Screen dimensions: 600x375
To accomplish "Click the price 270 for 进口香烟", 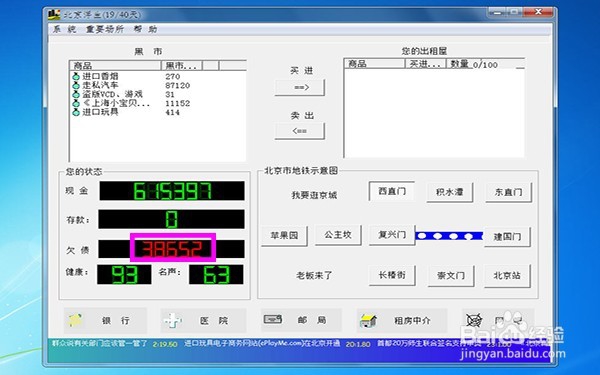I will point(173,77).
